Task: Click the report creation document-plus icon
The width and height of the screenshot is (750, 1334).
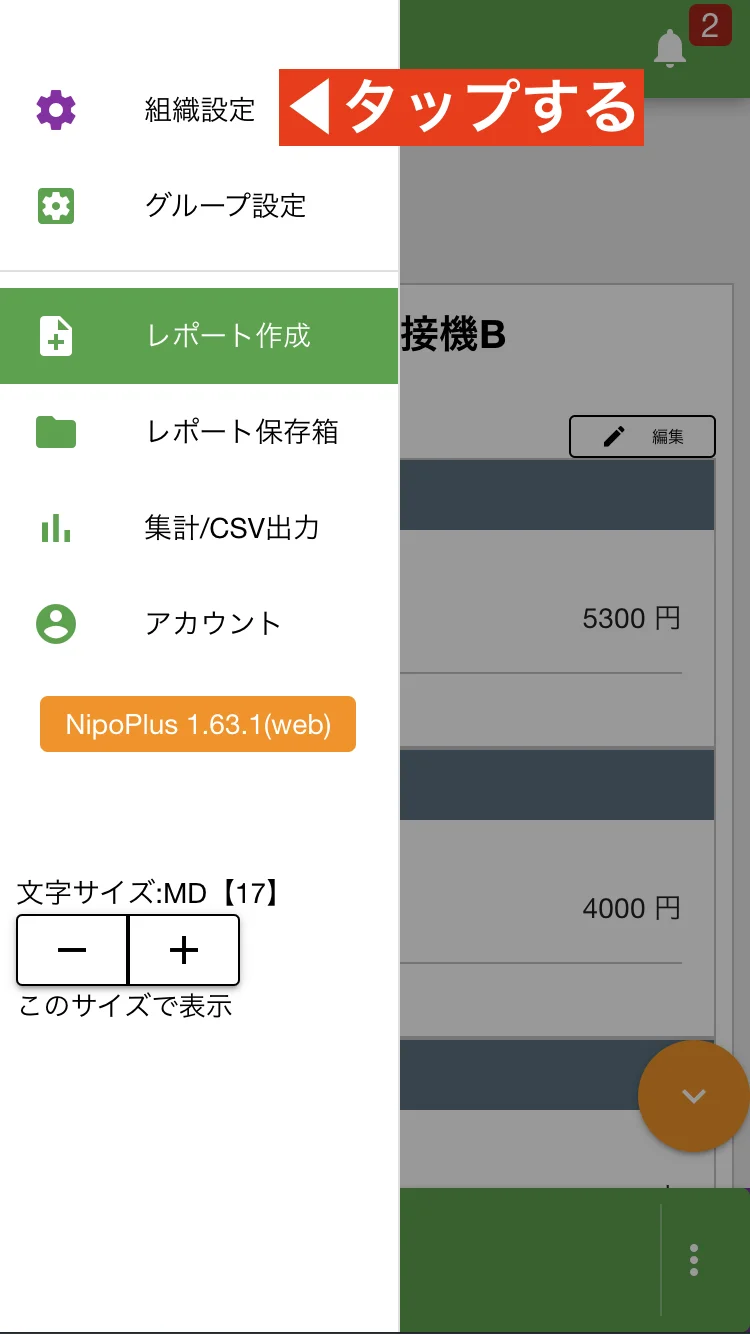Action: pos(56,336)
